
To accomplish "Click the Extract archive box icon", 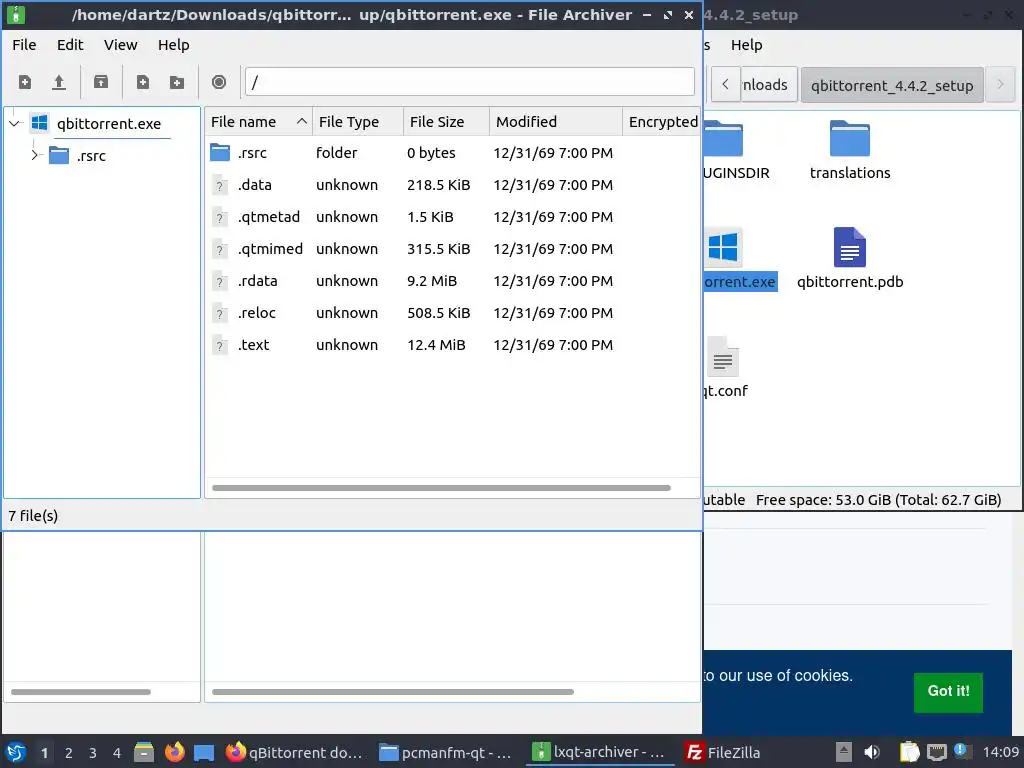I will click(x=101, y=82).
